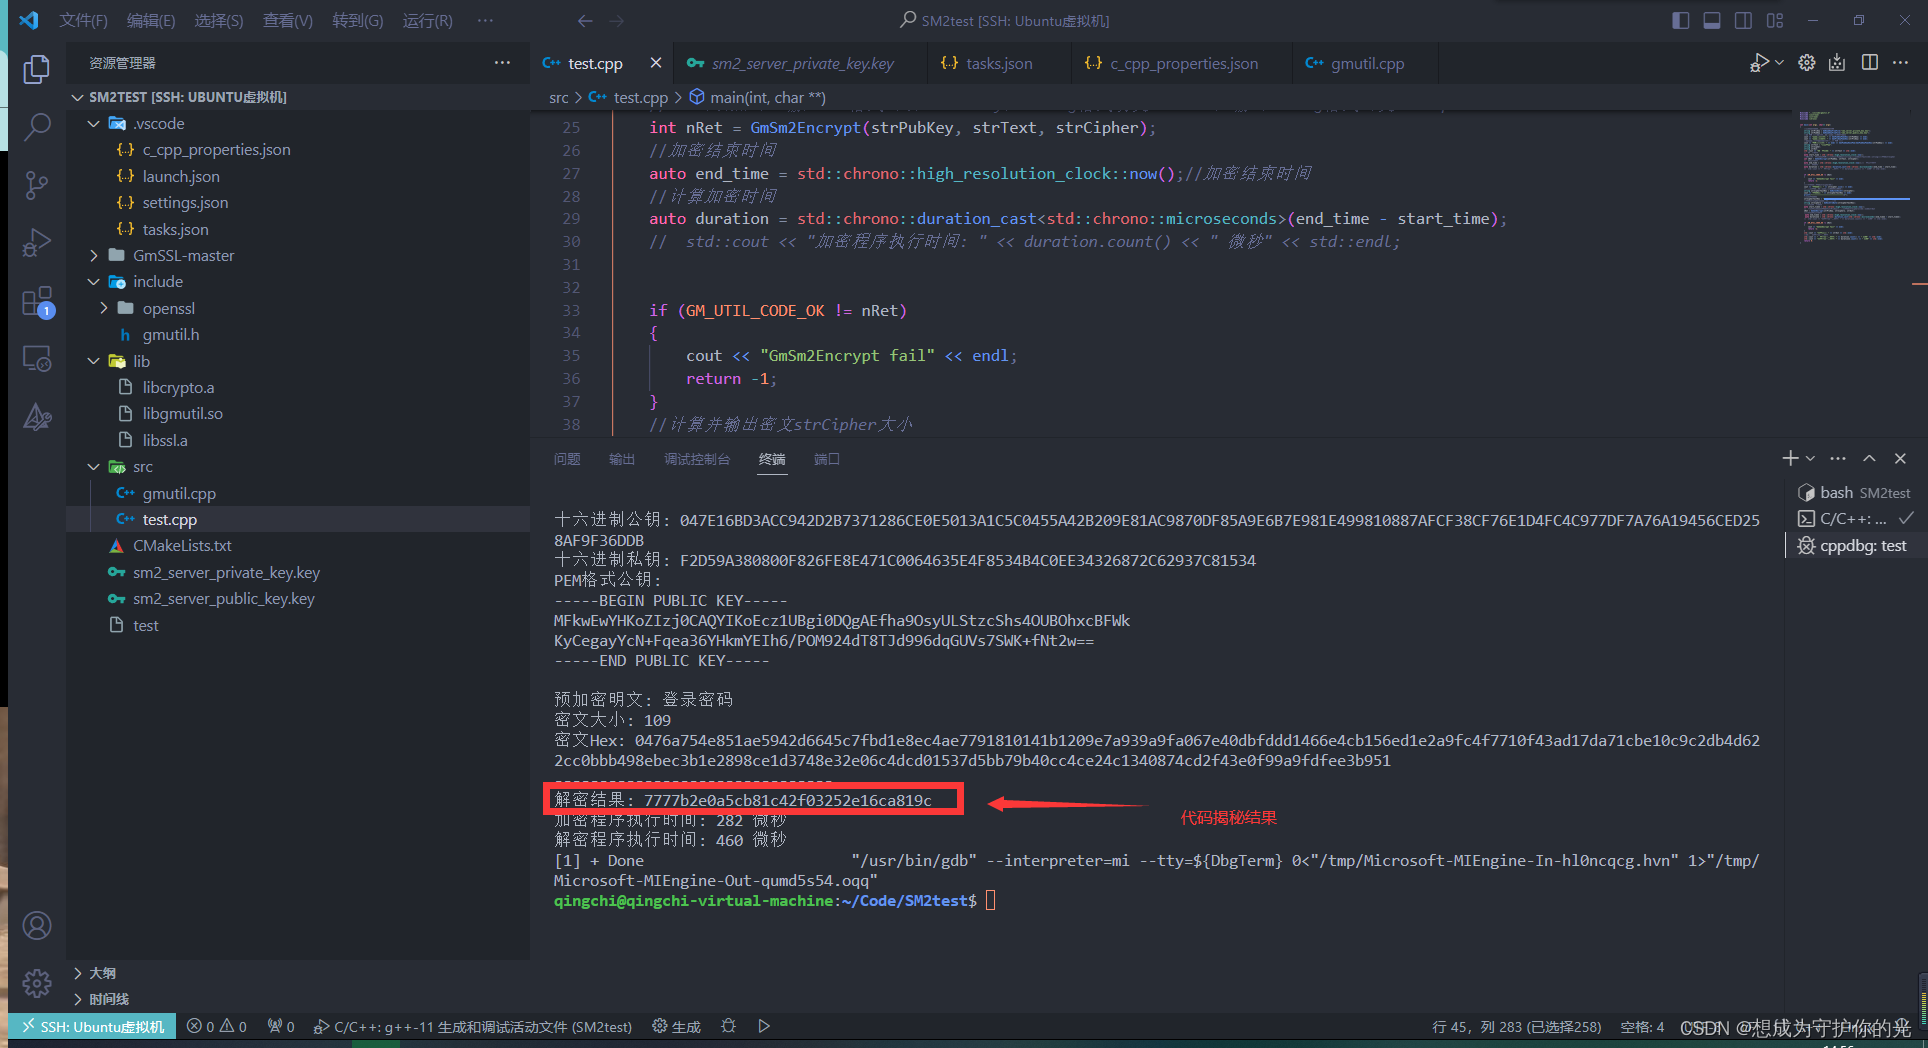Click the status bar debug bug icon
1928x1048 pixels.
pyautogui.click(x=729, y=1026)
